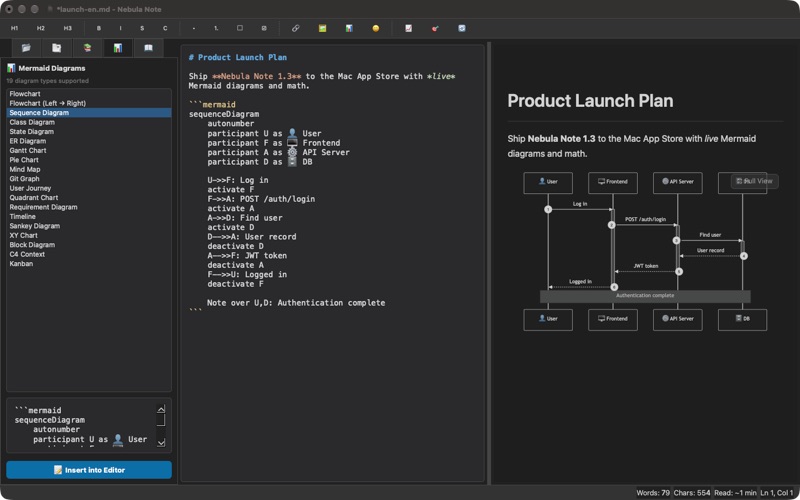Click the snippet preview scrollbar thumb

(161, 420)
